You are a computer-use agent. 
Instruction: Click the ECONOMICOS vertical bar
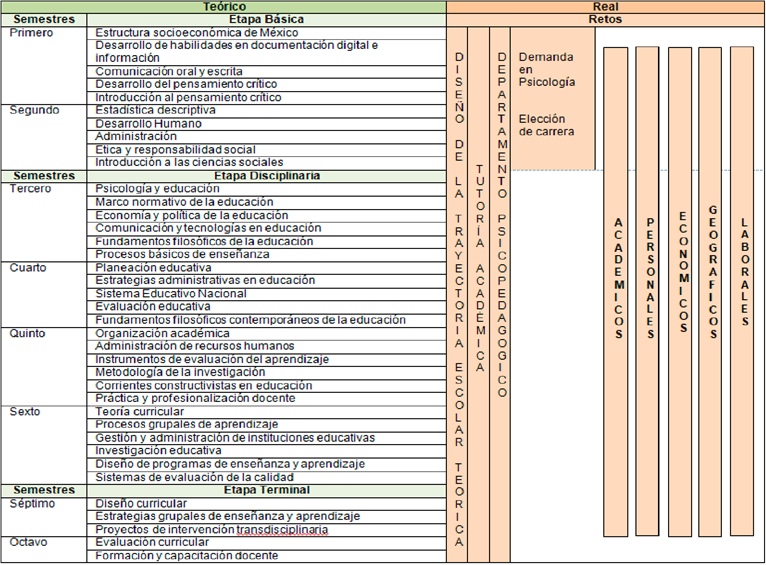point(680,290)
